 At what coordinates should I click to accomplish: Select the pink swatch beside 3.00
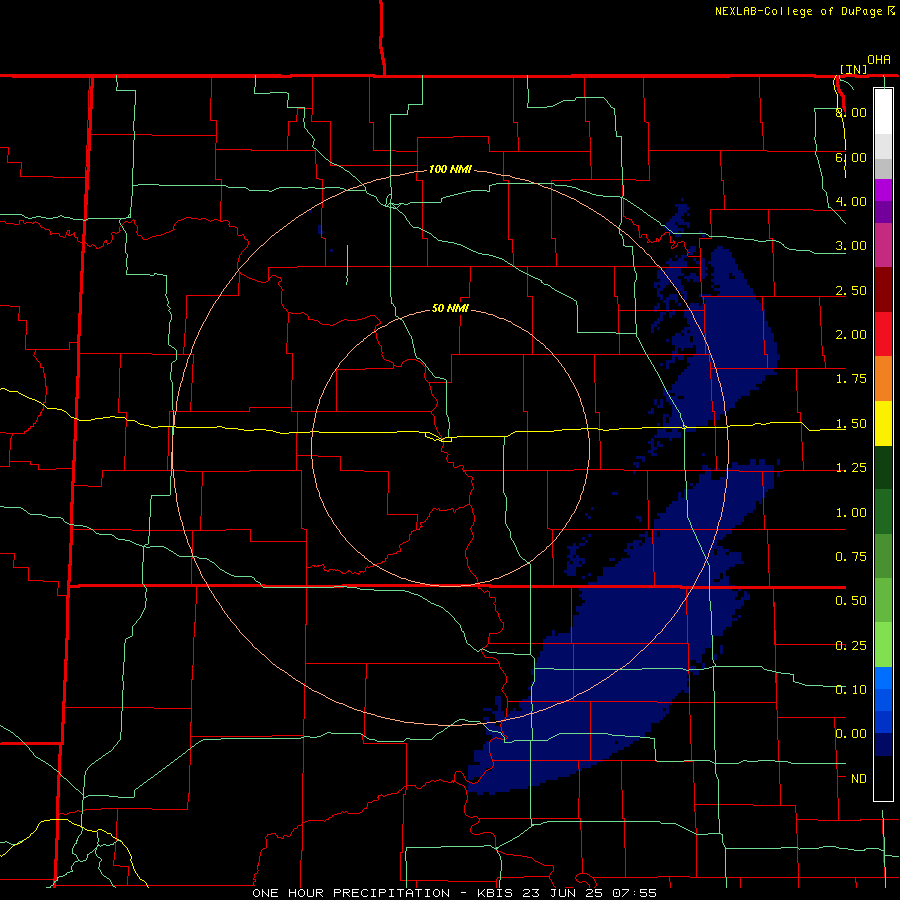pyautogui.click(x=883, y=245)
